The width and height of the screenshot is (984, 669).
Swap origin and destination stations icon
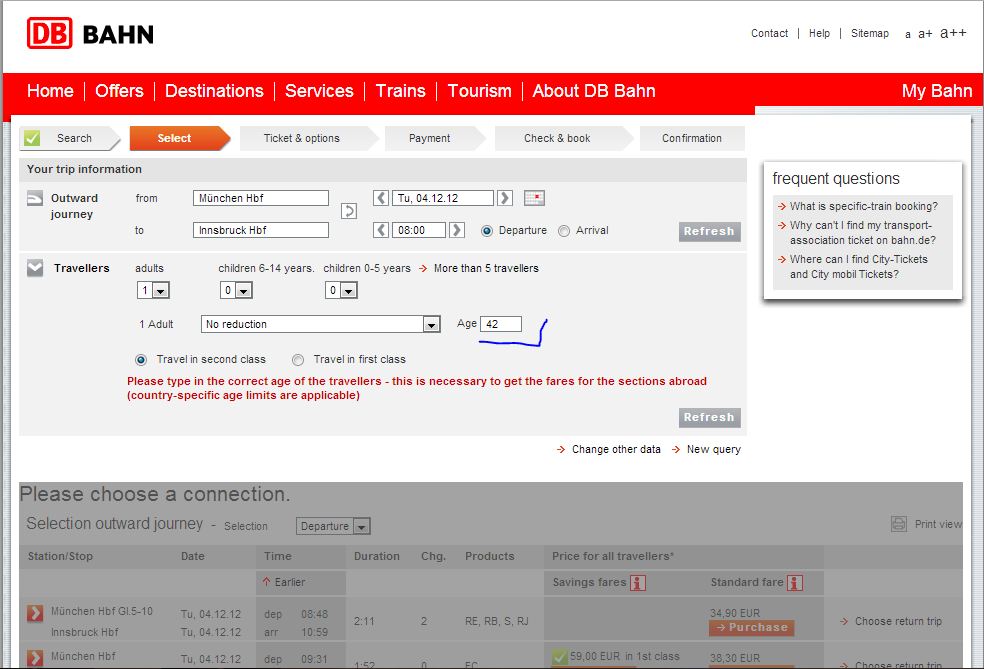coord(349,211)
